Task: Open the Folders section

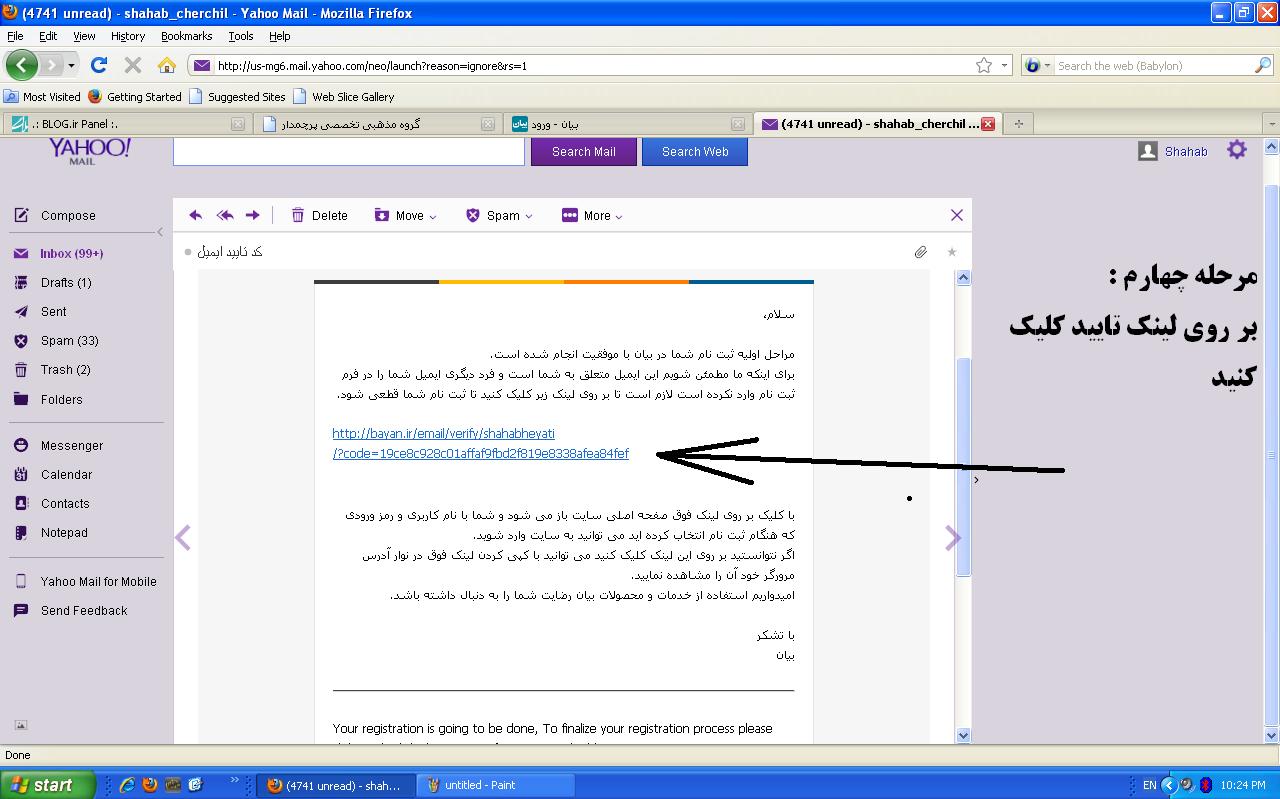Action: 62,400
